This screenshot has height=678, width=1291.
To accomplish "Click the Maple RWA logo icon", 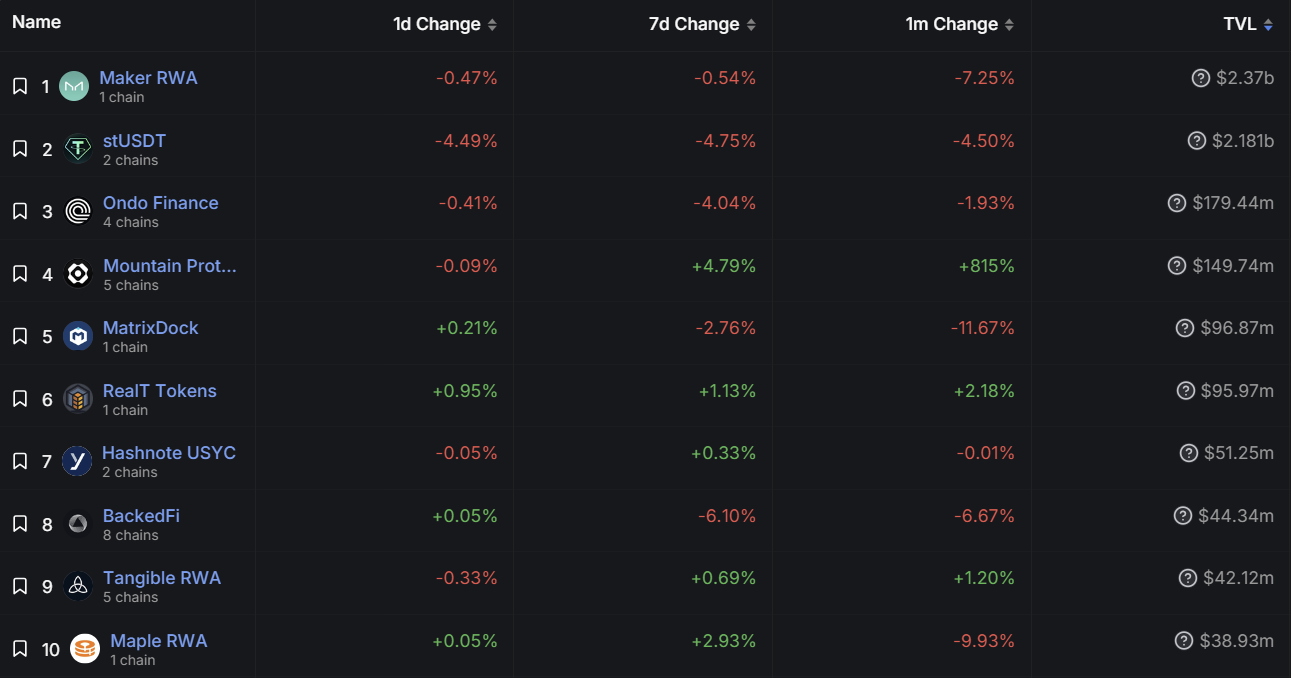I will [x=85, y=649].
